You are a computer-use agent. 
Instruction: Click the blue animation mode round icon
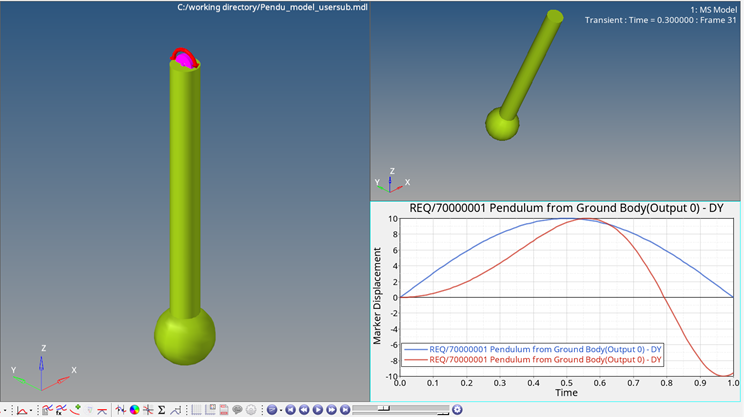pyautogui.click(x=272, y=410)
